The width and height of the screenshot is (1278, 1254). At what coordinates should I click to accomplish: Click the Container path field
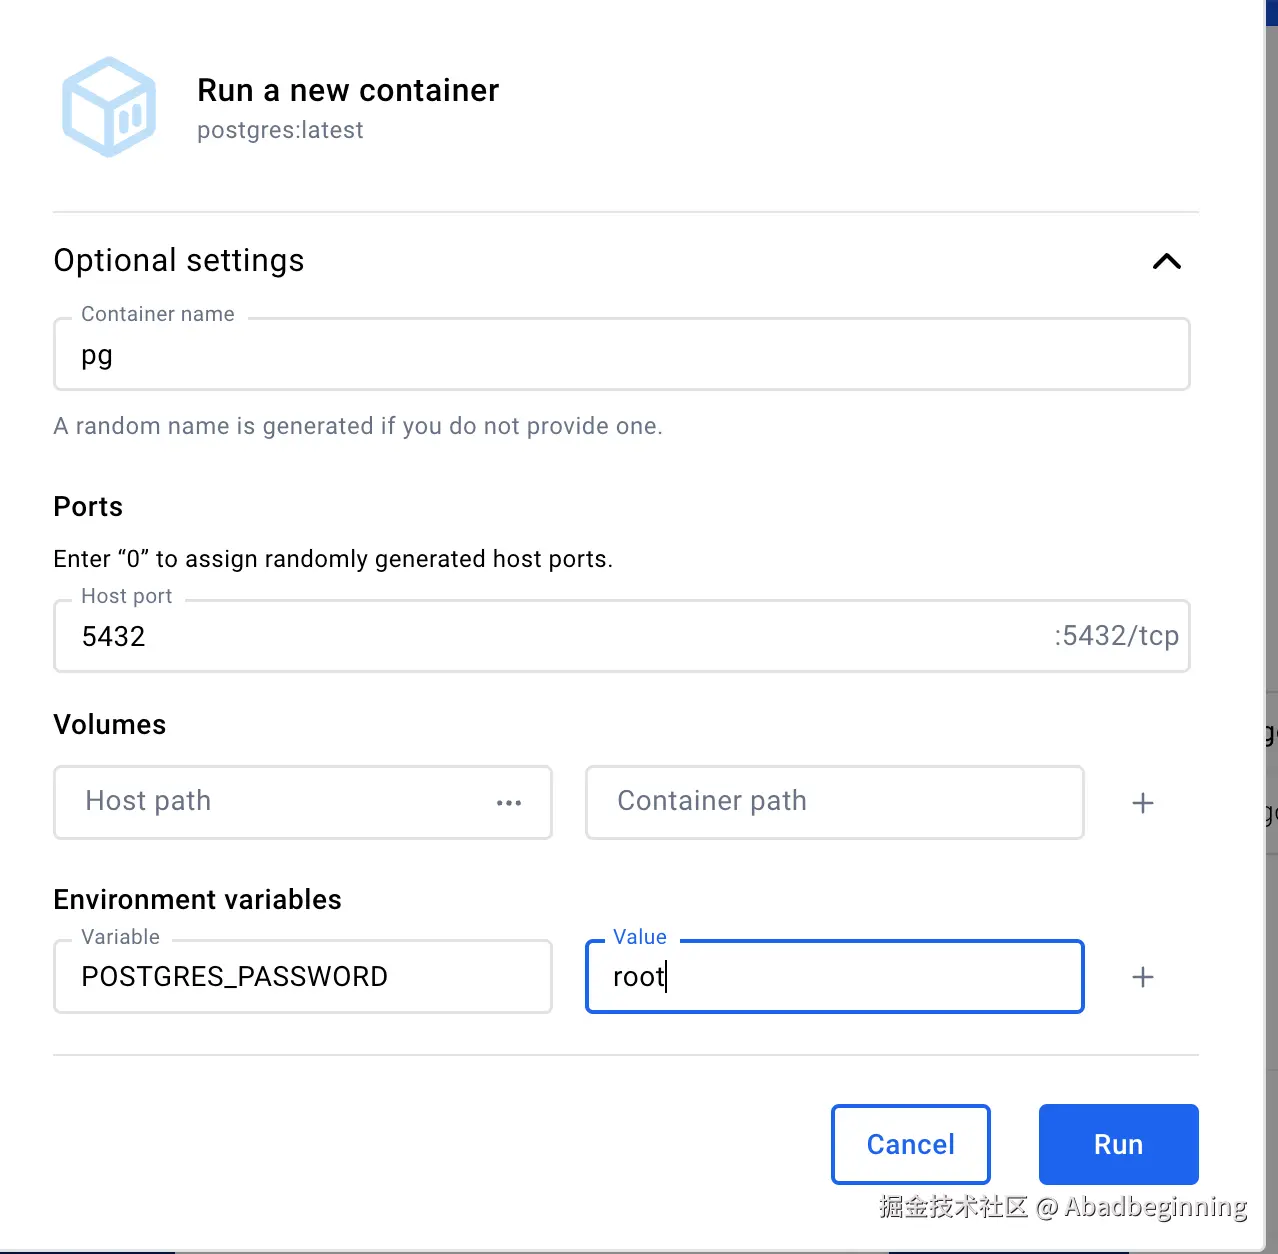pos(834,802)
